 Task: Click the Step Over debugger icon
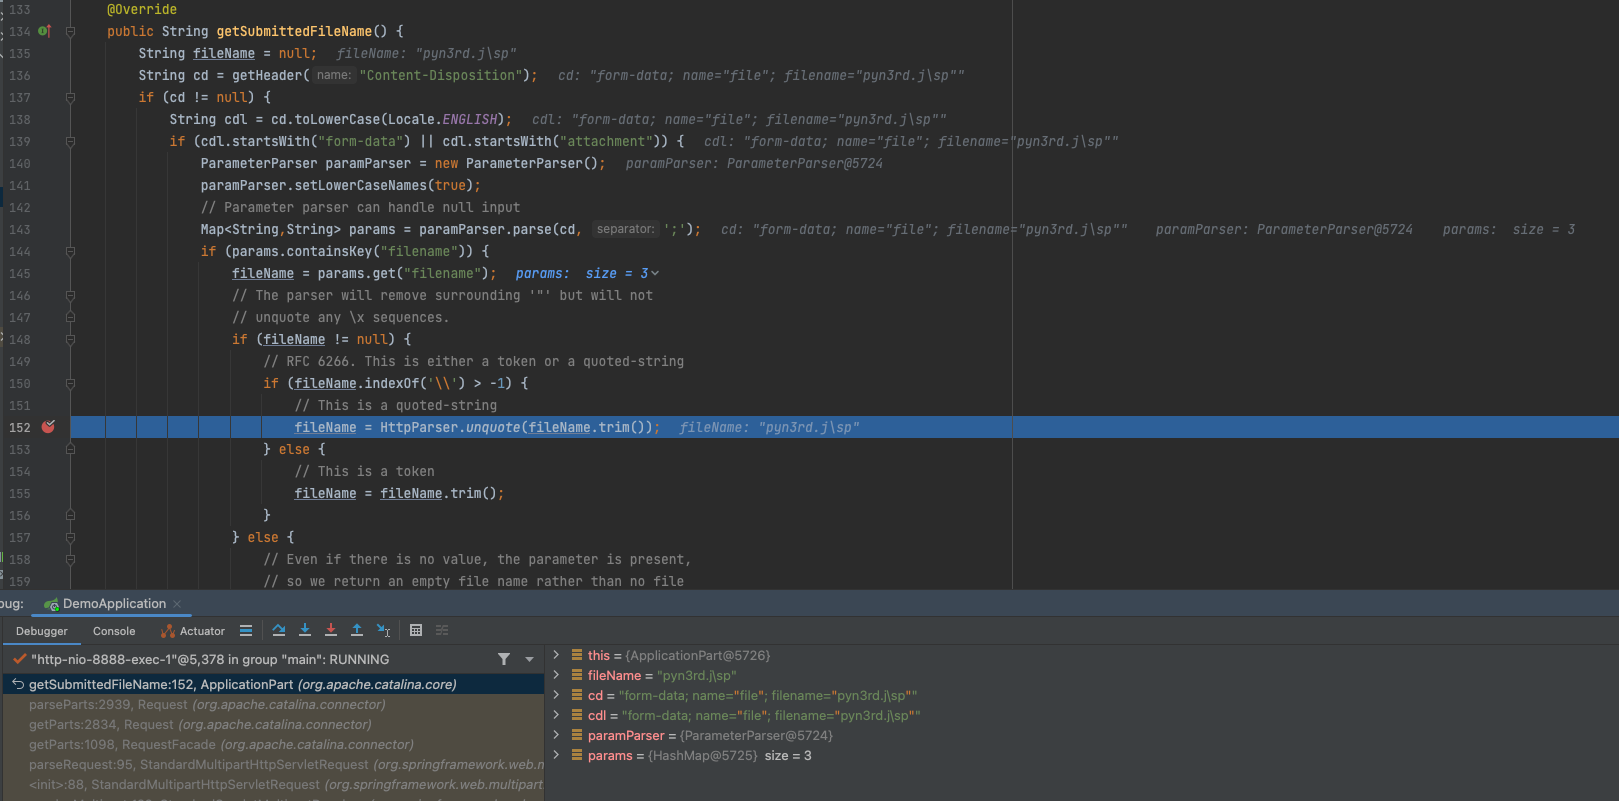[x=279, y=630]
